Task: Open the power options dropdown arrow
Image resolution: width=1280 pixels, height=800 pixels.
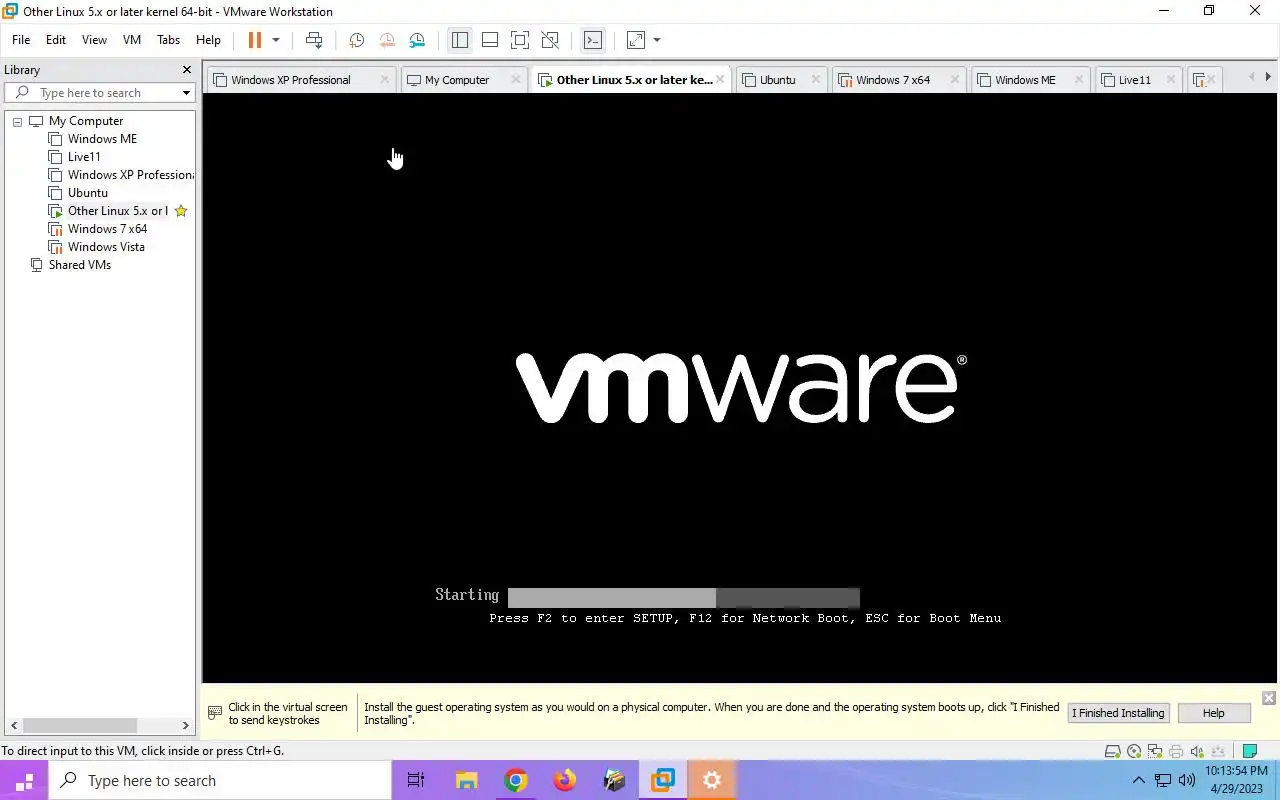Action: [276, 40]
